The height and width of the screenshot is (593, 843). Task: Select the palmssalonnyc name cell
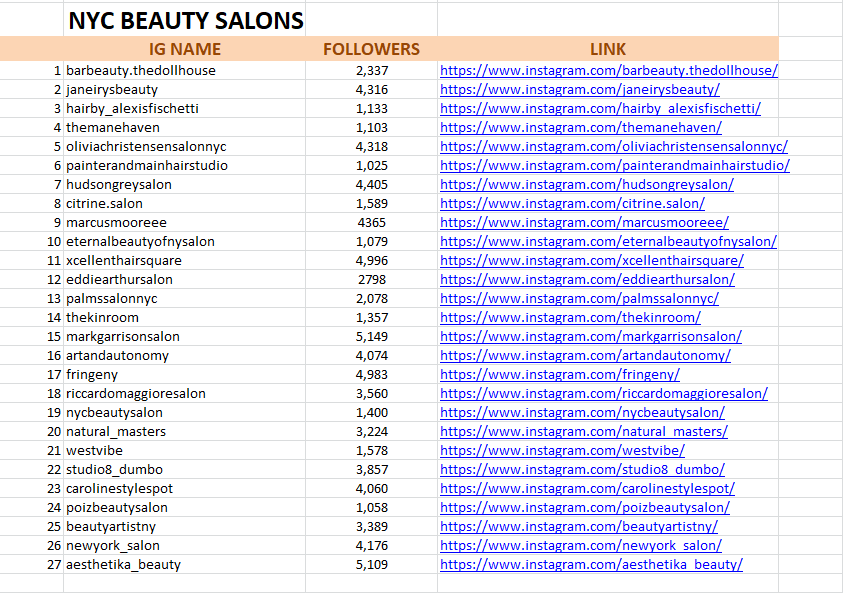(x=184, y=298)
